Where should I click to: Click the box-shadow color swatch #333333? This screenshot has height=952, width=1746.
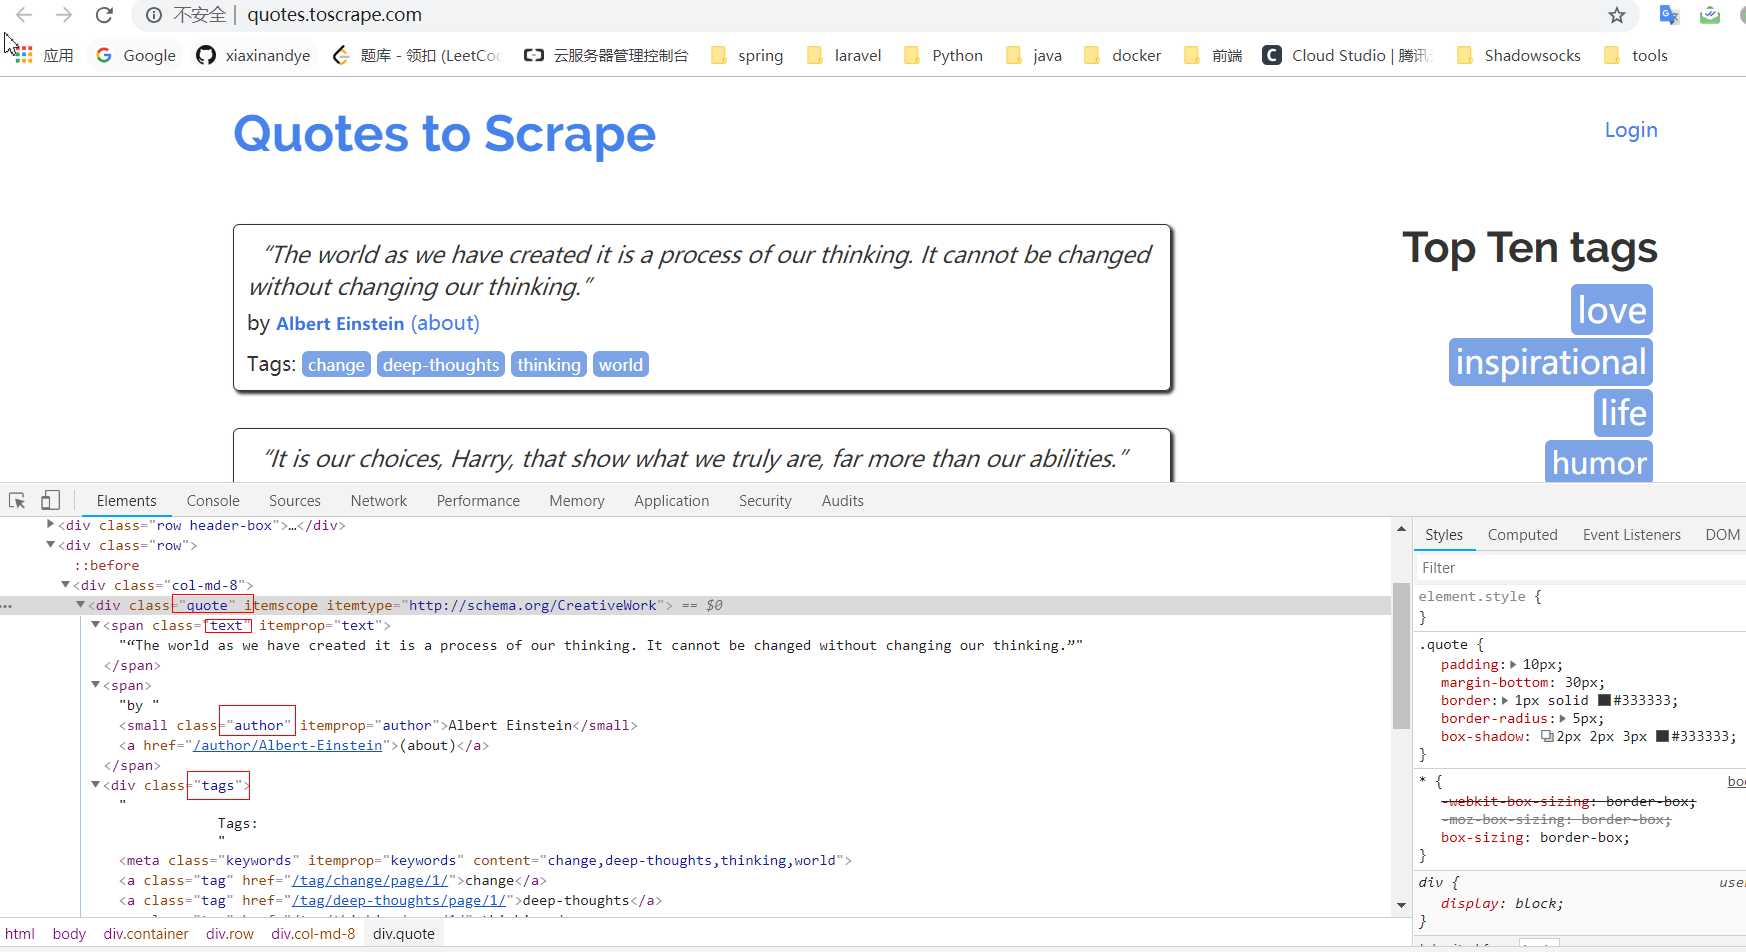click(x=1662, y=736)
